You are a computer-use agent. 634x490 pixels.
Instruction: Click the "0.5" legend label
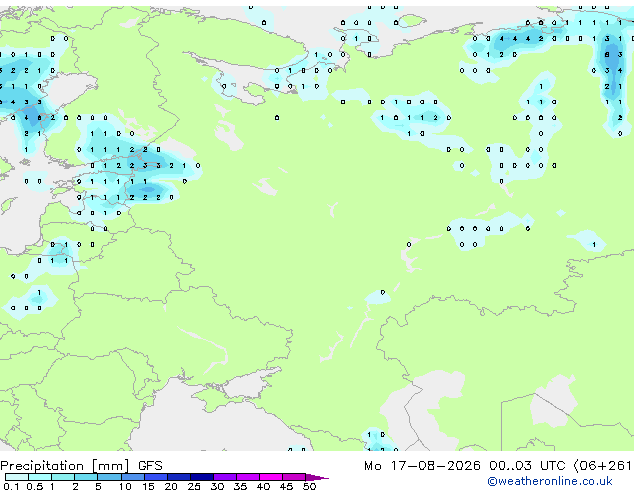34,486
